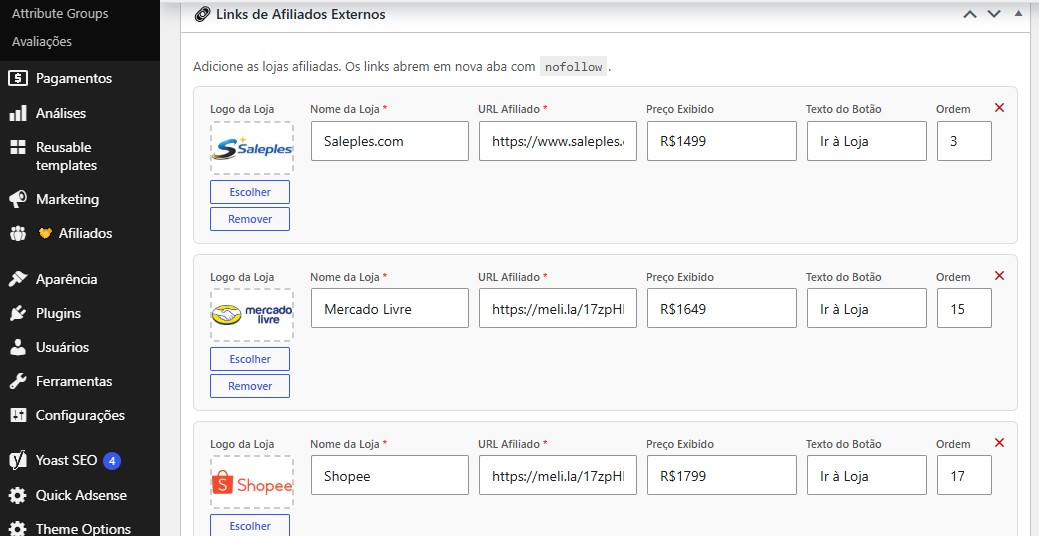The height and width of the screenshot is (536, 1039).
Task: Click the Quick Adsense gear icon
Action: click(x=18, y=495)
